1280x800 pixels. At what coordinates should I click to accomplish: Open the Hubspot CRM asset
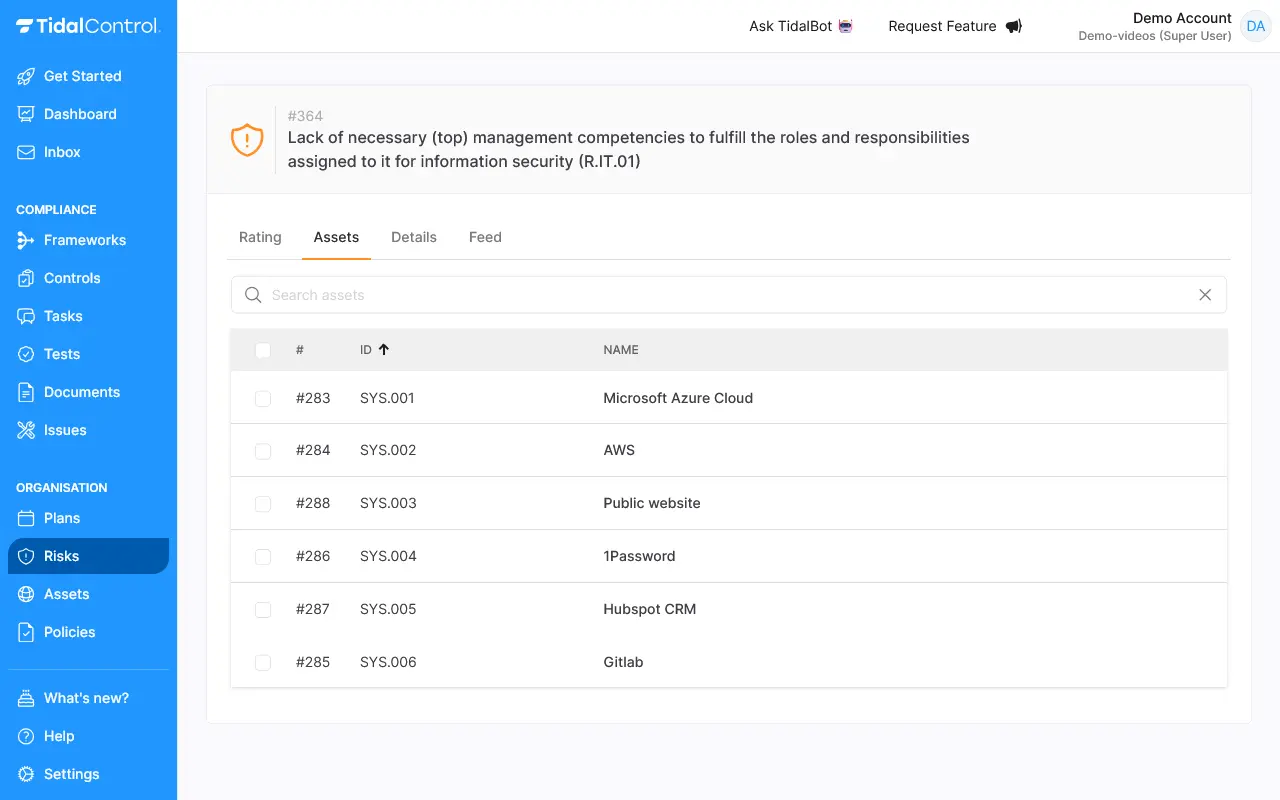(x=650, y=609)
